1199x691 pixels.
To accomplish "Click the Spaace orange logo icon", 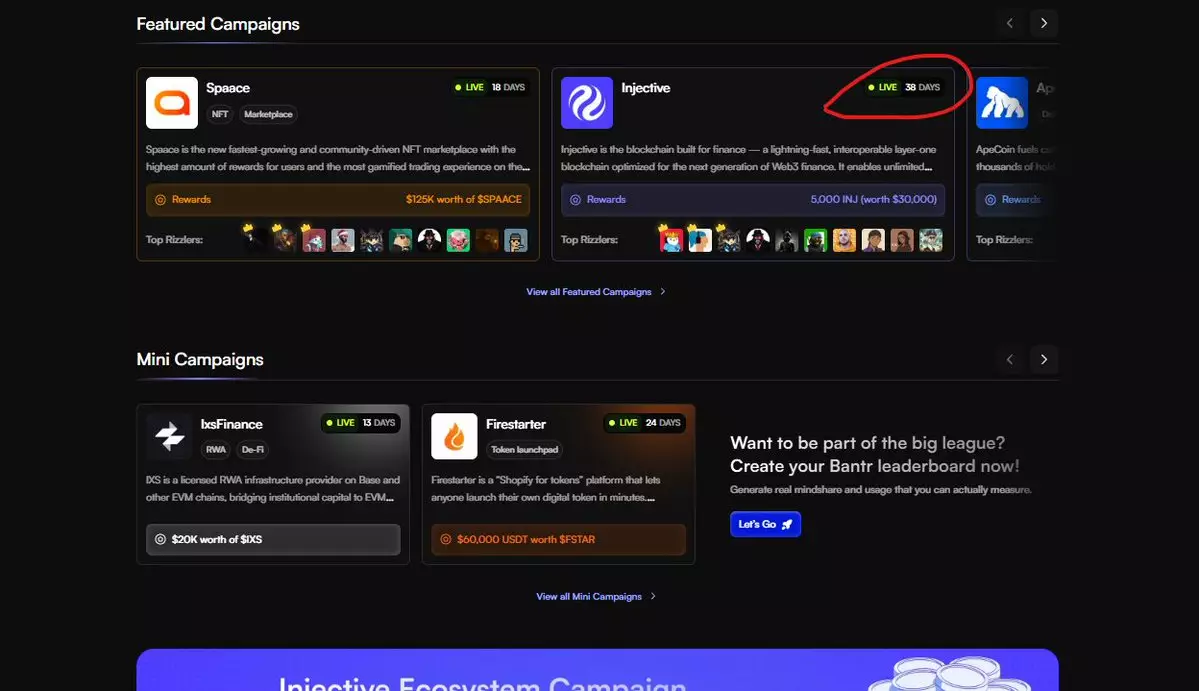I will click(172, 103).
